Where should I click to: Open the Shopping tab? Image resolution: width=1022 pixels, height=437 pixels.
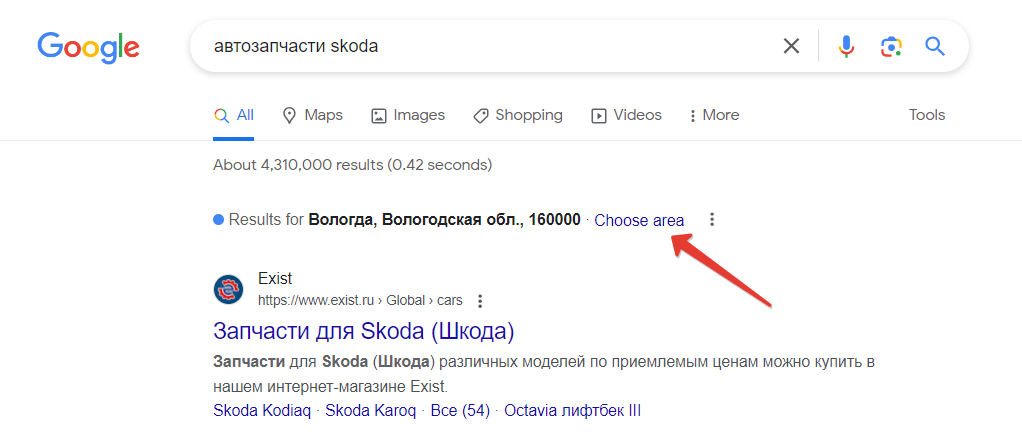518,115
